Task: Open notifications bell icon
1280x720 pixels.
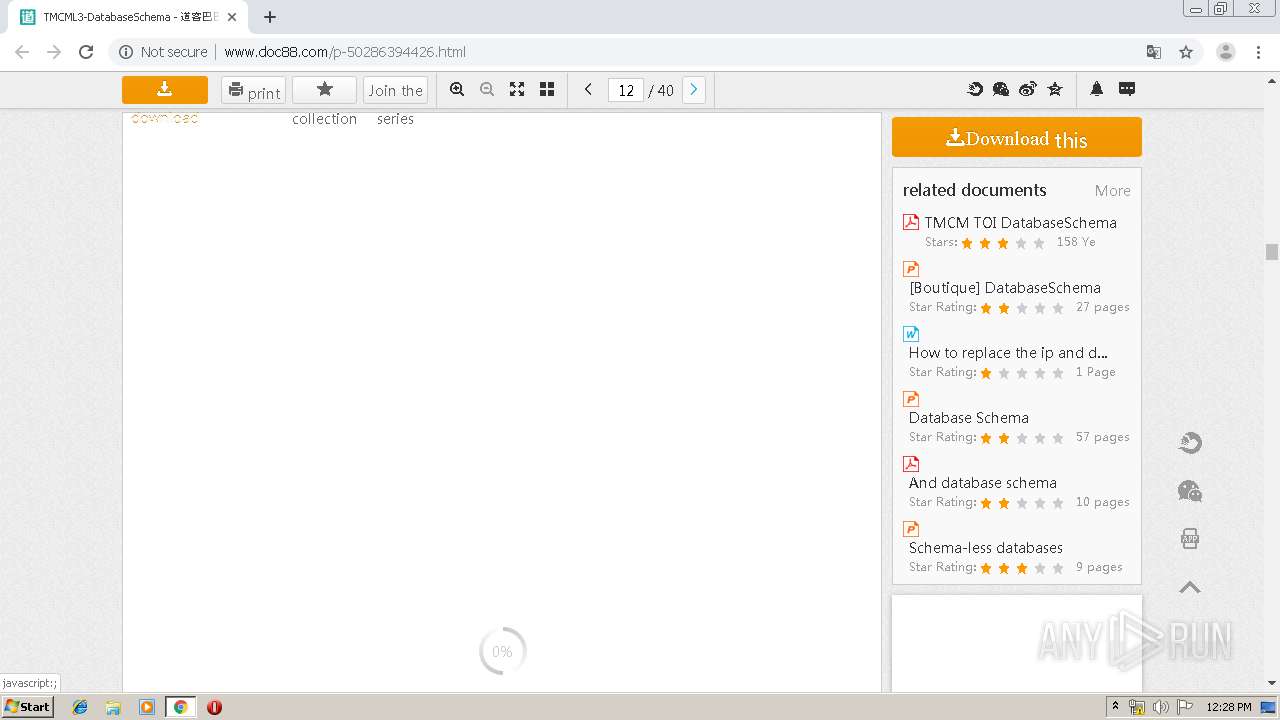Action: [x=1097, y=89]
